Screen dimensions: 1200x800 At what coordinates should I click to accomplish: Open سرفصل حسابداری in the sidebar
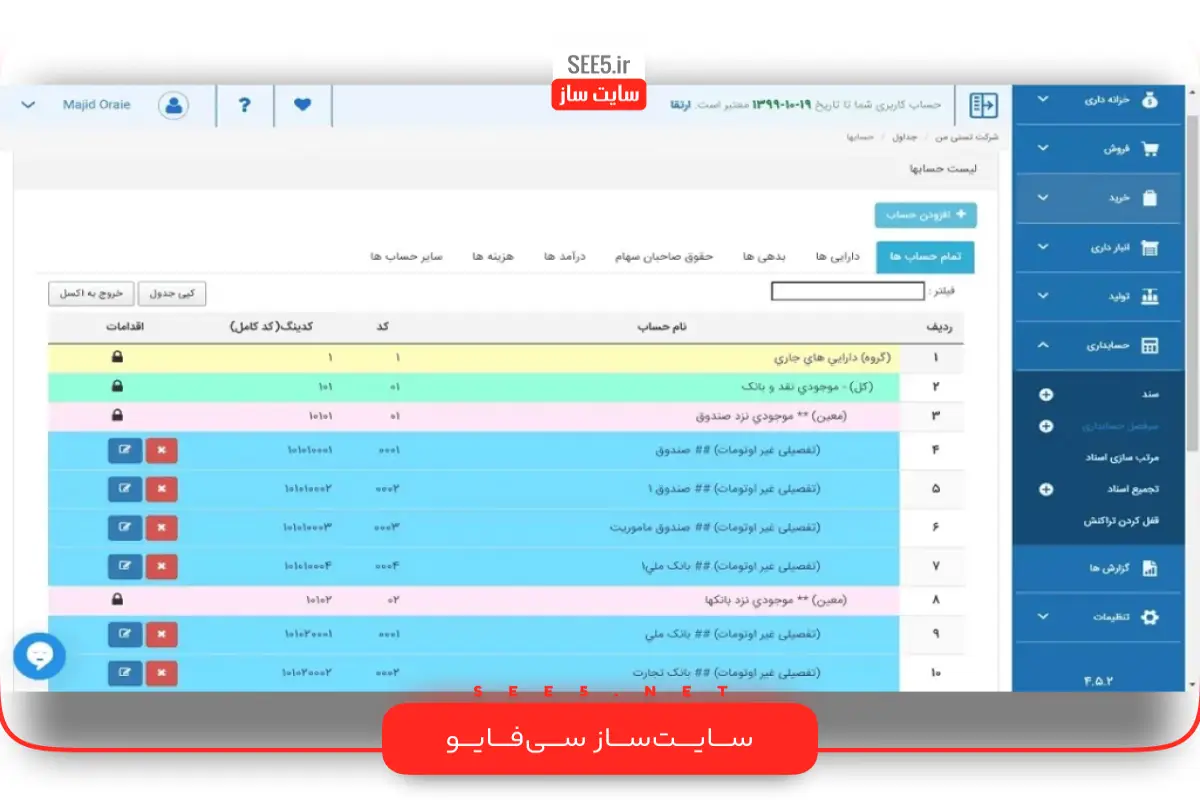point(1119,426)
